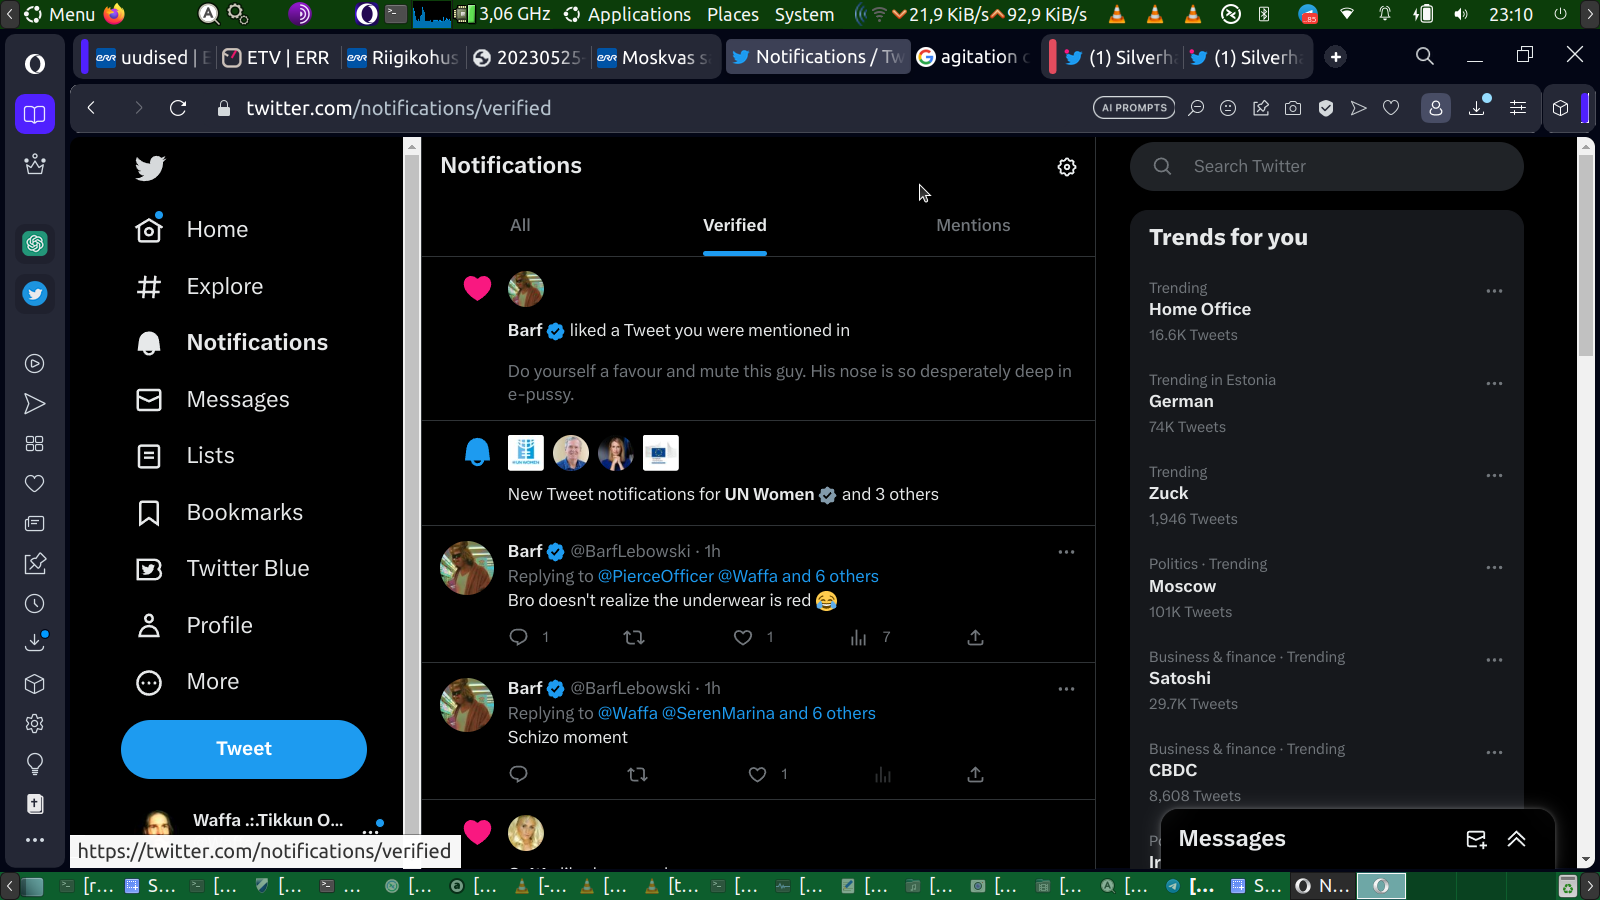Switch to the Mentions tab
The width and height of the screenshot is (1600, 900).
pos(973,226)
